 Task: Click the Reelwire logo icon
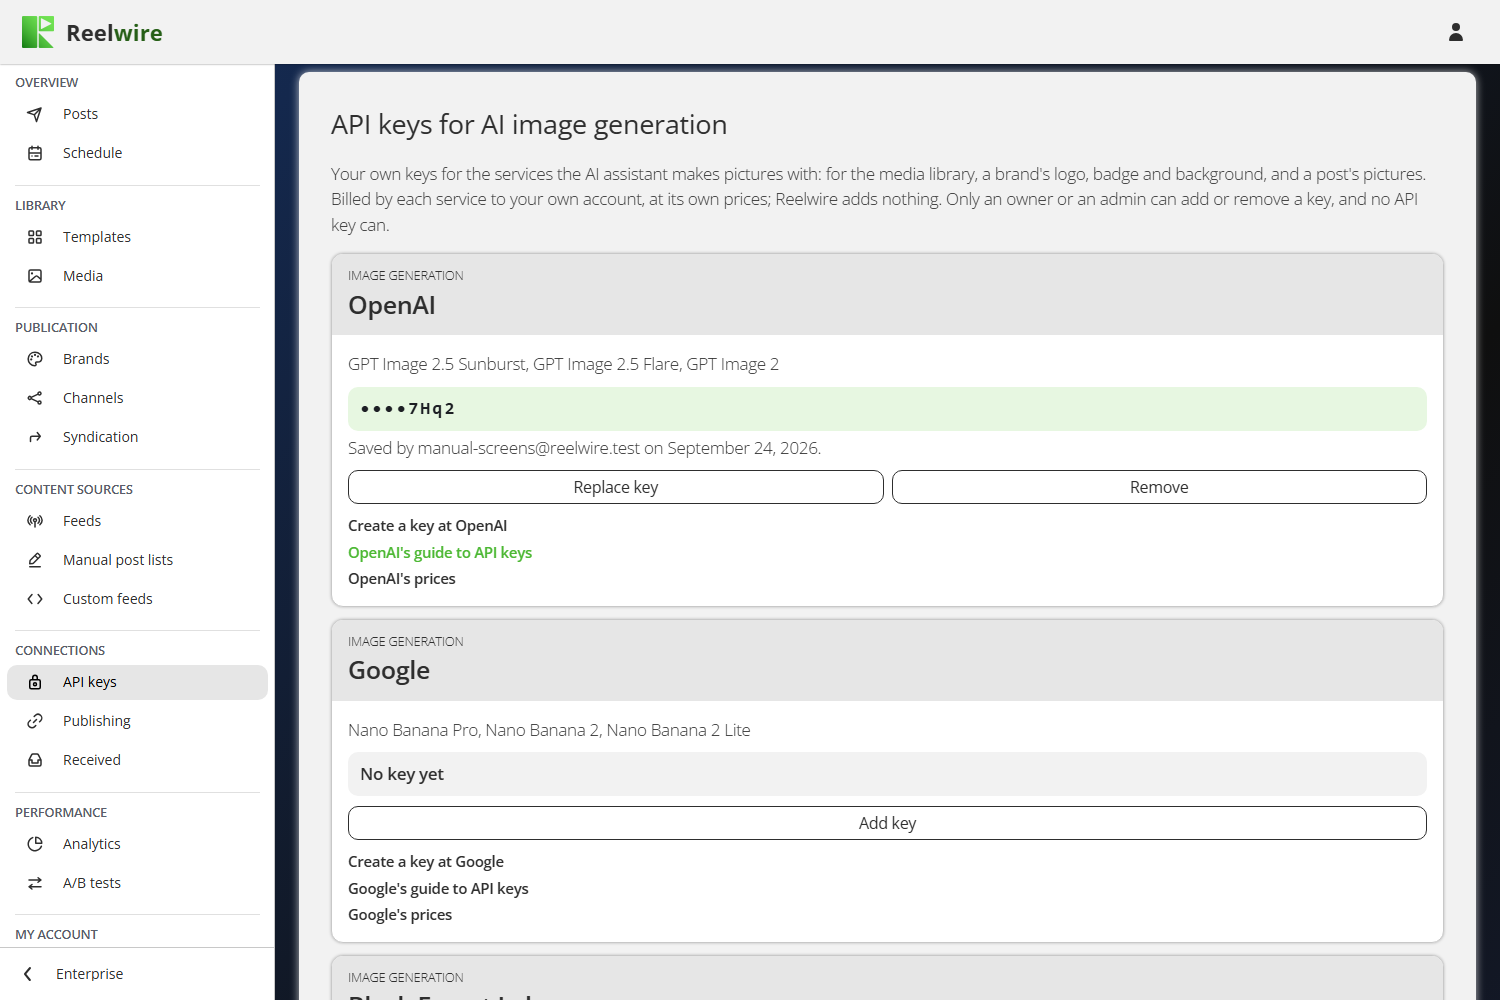point(38,32)
